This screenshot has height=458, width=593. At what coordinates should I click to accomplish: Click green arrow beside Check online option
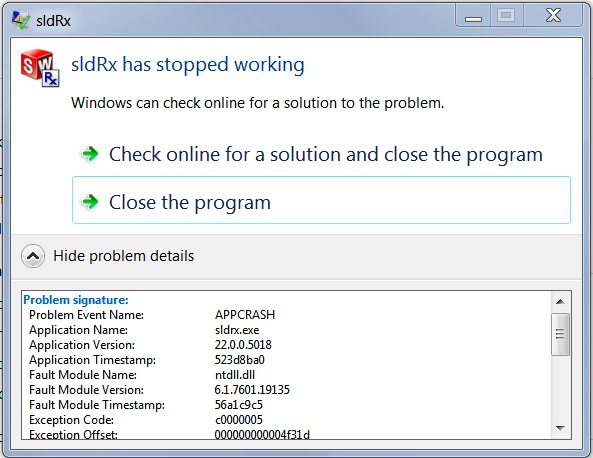90,154
